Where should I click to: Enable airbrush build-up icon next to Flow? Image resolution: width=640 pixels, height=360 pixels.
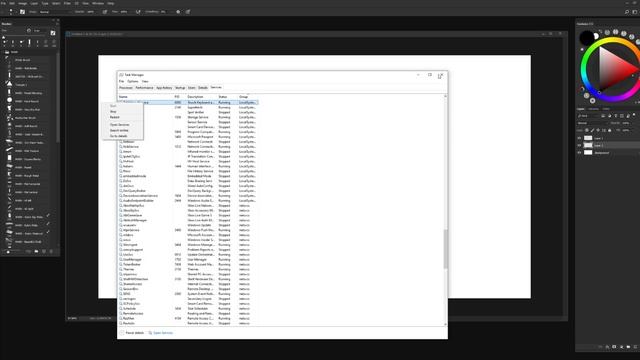[138, 12]
